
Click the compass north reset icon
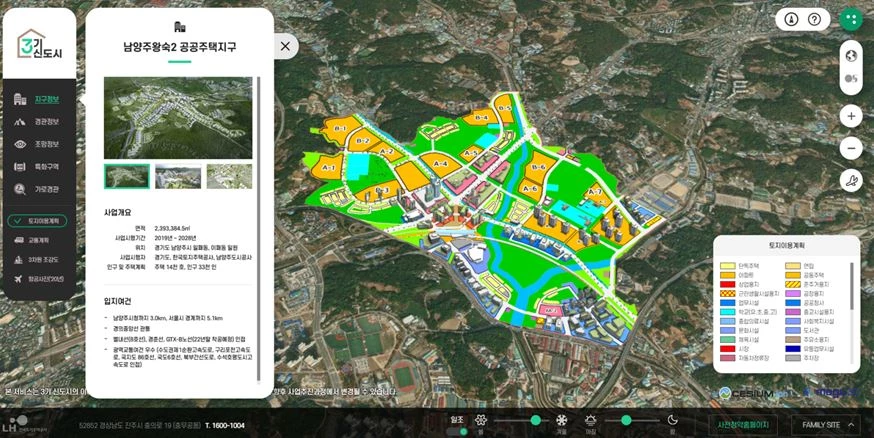tap(791, 19)
